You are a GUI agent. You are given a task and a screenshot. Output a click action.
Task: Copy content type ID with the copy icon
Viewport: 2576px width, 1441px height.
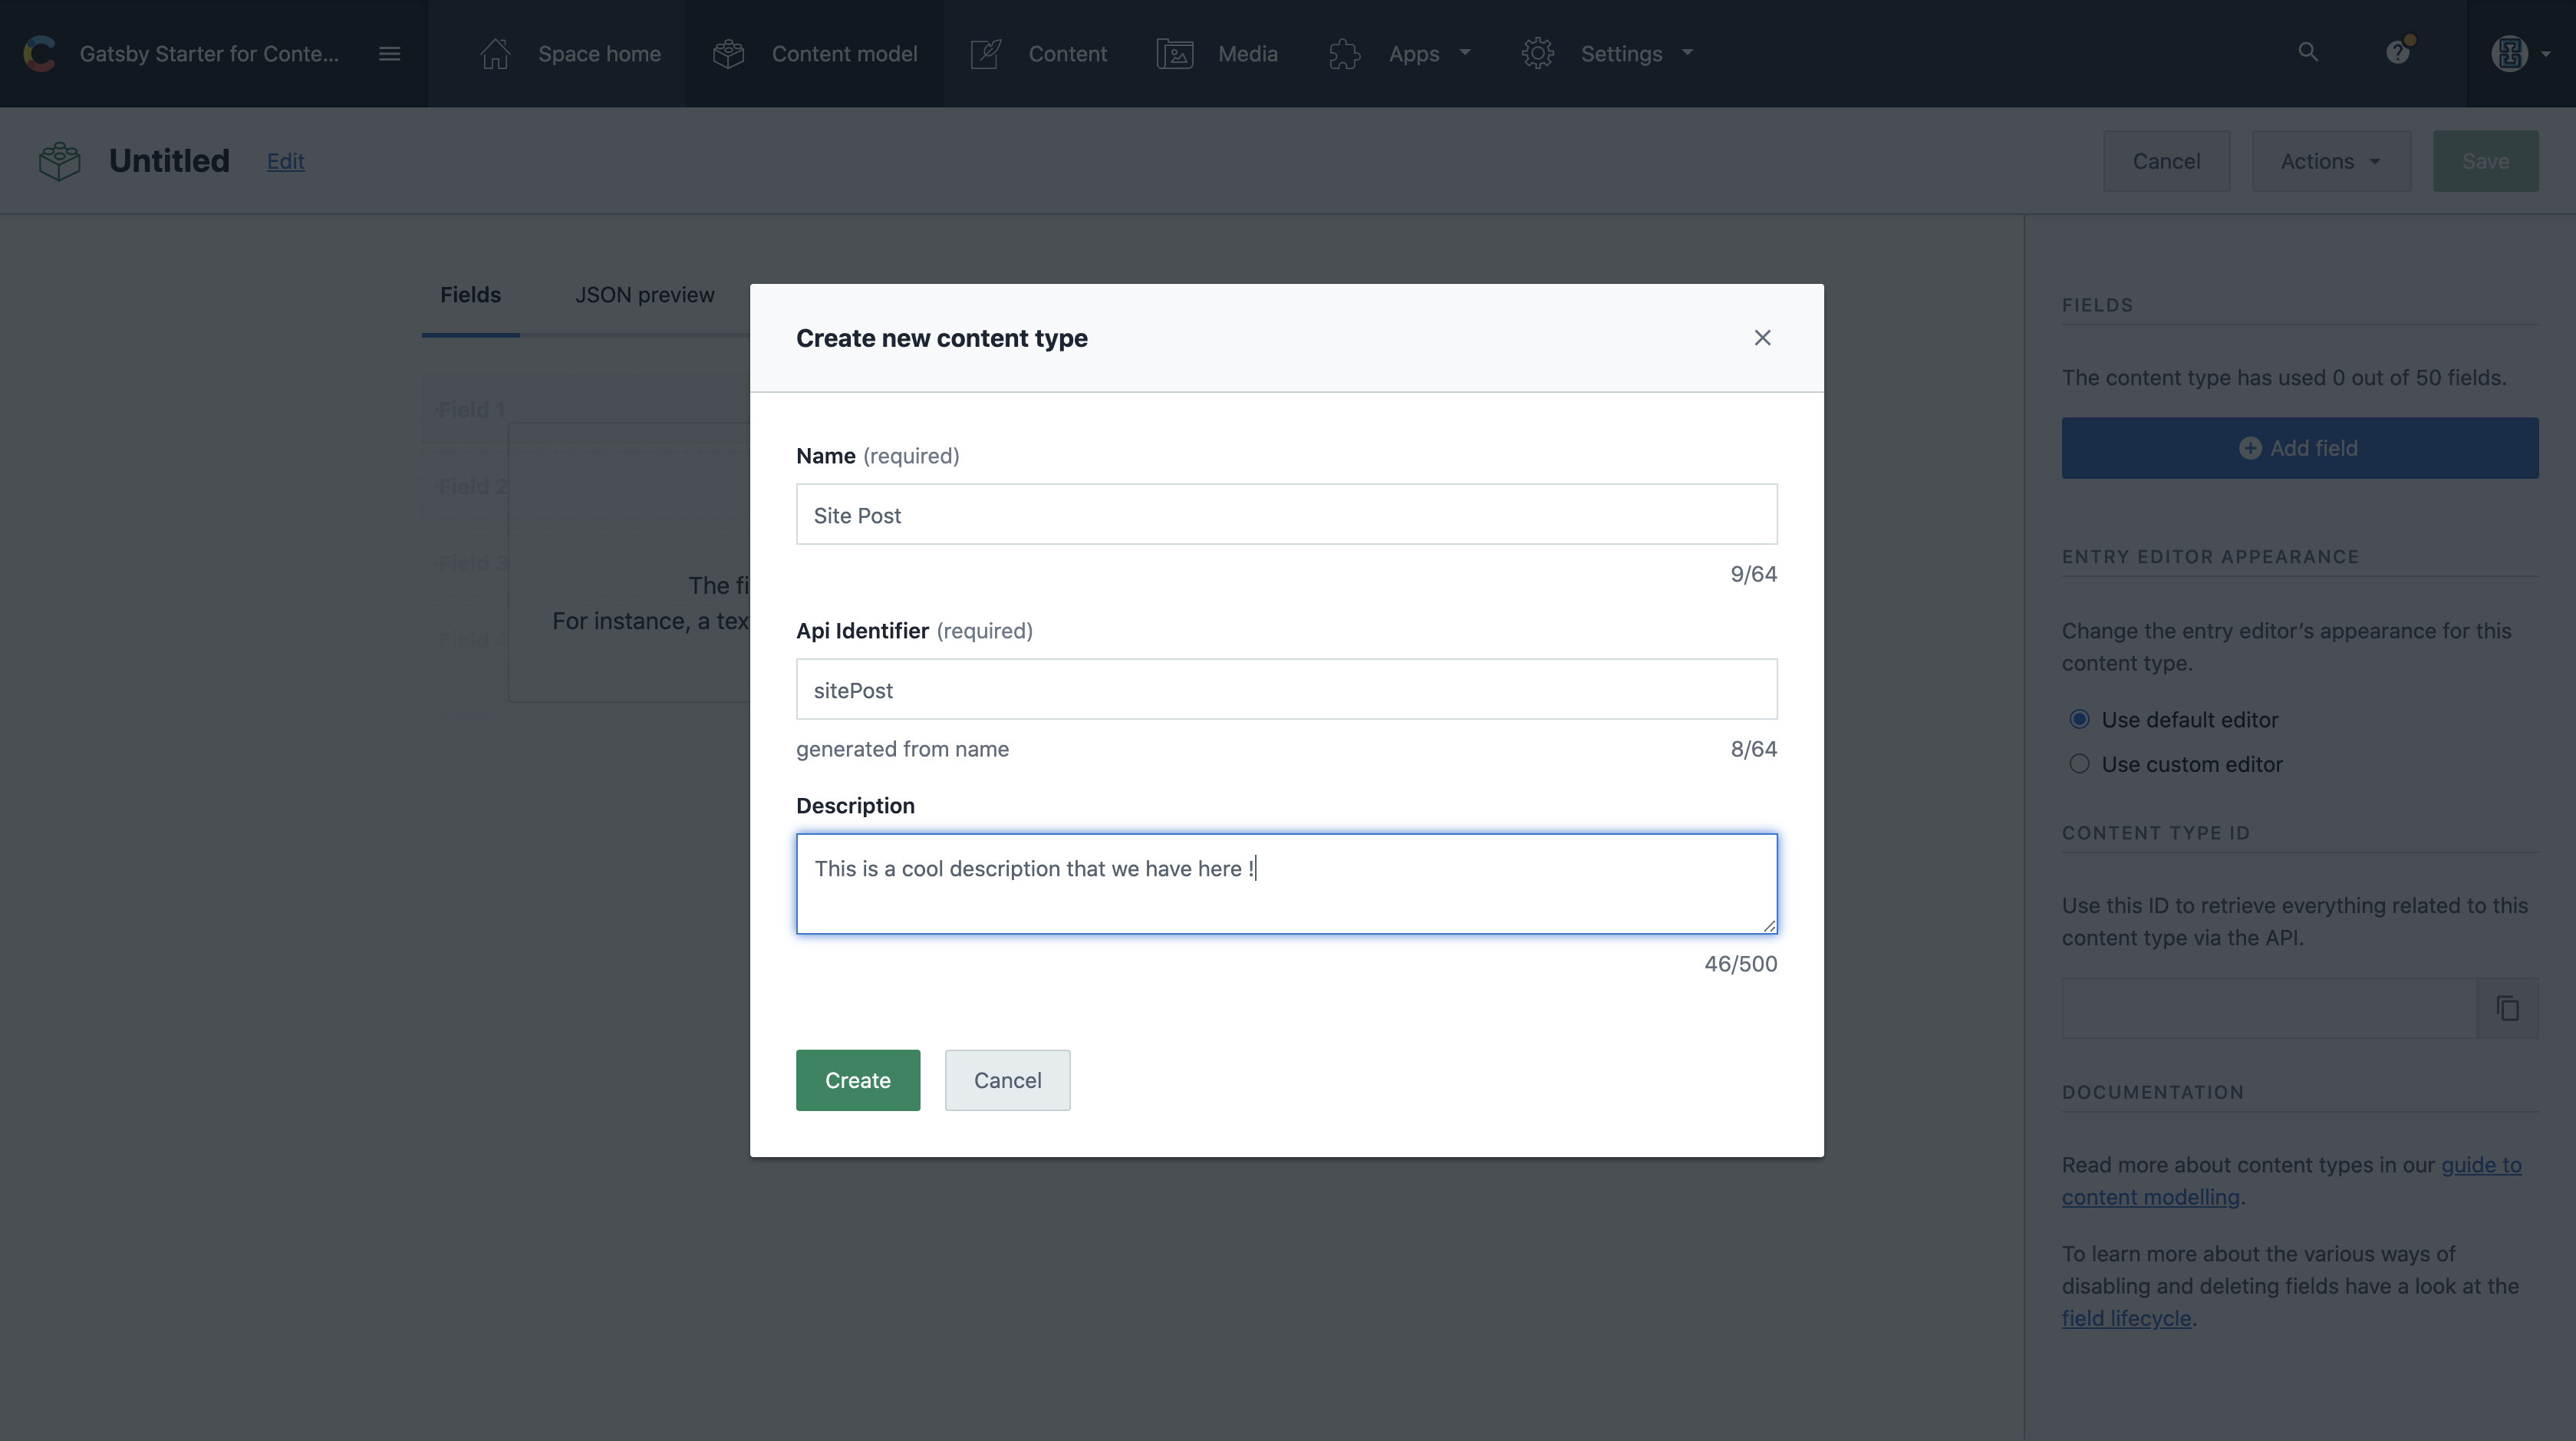point(2508,1008)
